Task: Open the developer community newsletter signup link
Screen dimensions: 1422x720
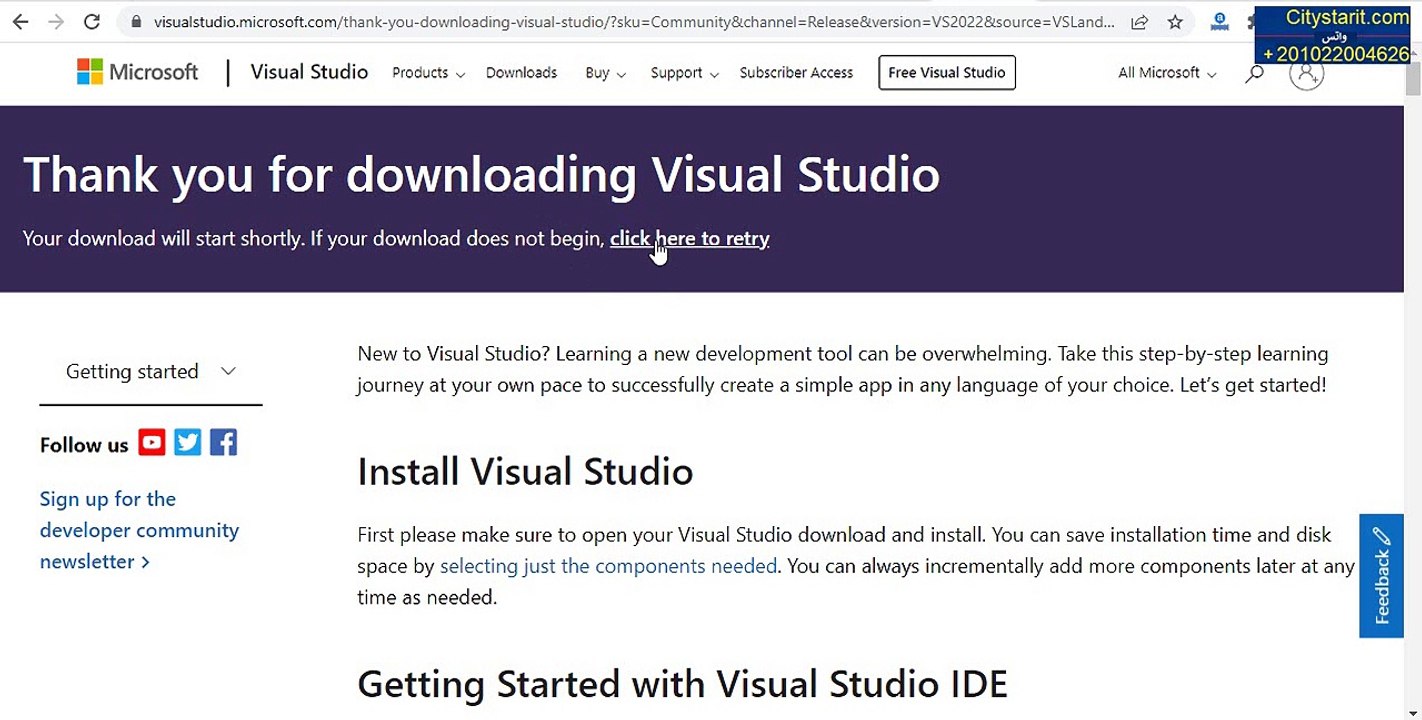Action: tap(139, 530)
